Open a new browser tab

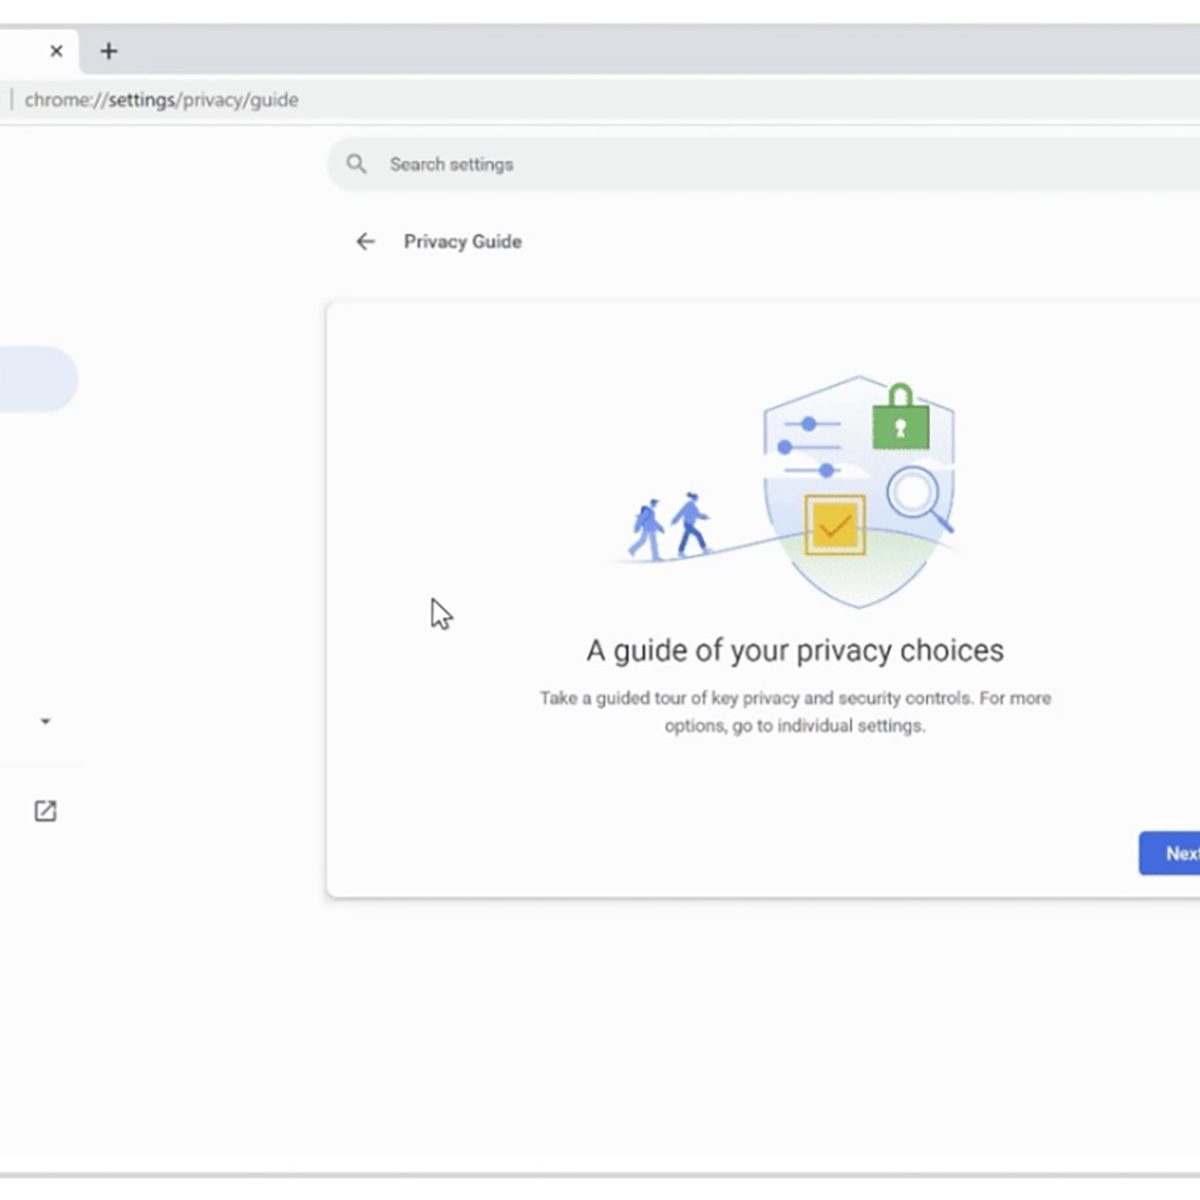pos(109,51)
